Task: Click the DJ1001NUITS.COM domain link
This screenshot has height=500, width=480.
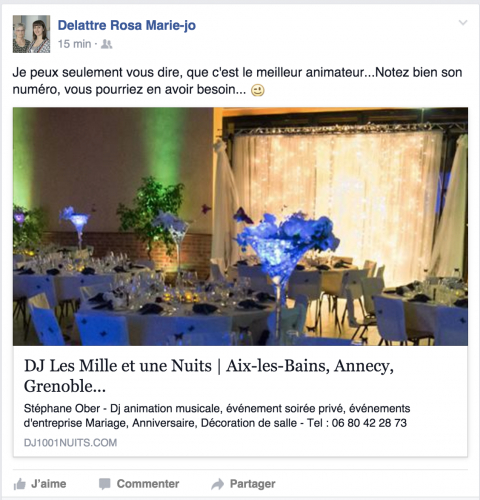Action: click(70, 443)
